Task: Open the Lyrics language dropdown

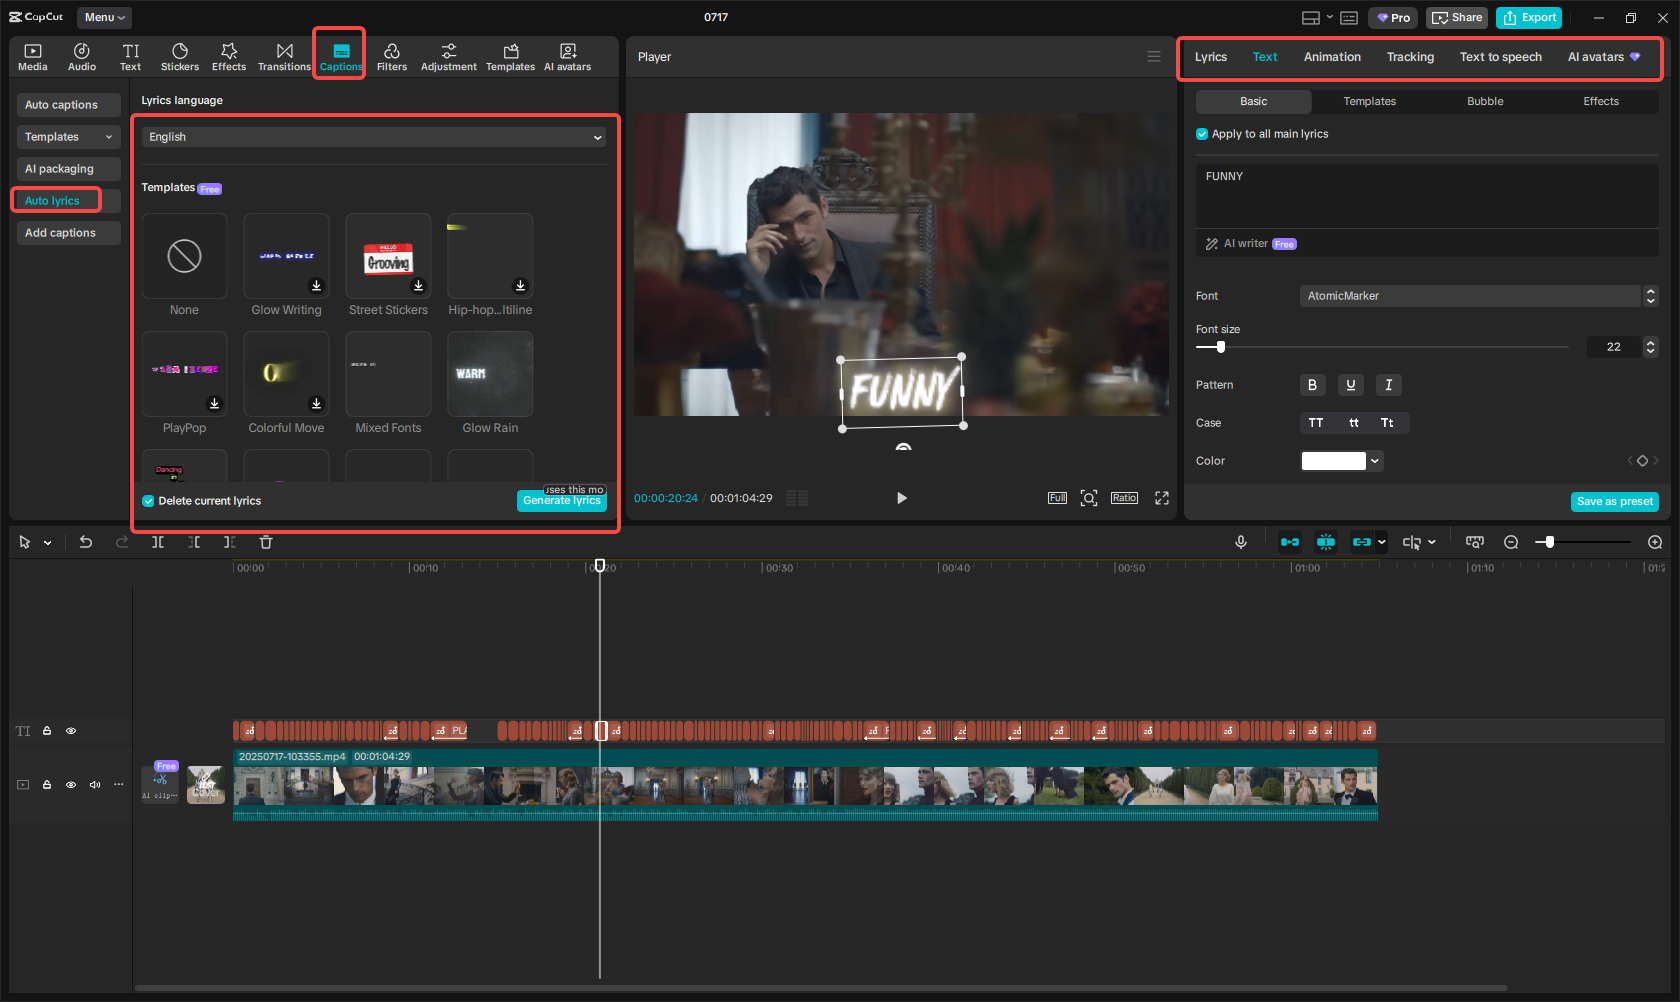Action: pos(374,137)
